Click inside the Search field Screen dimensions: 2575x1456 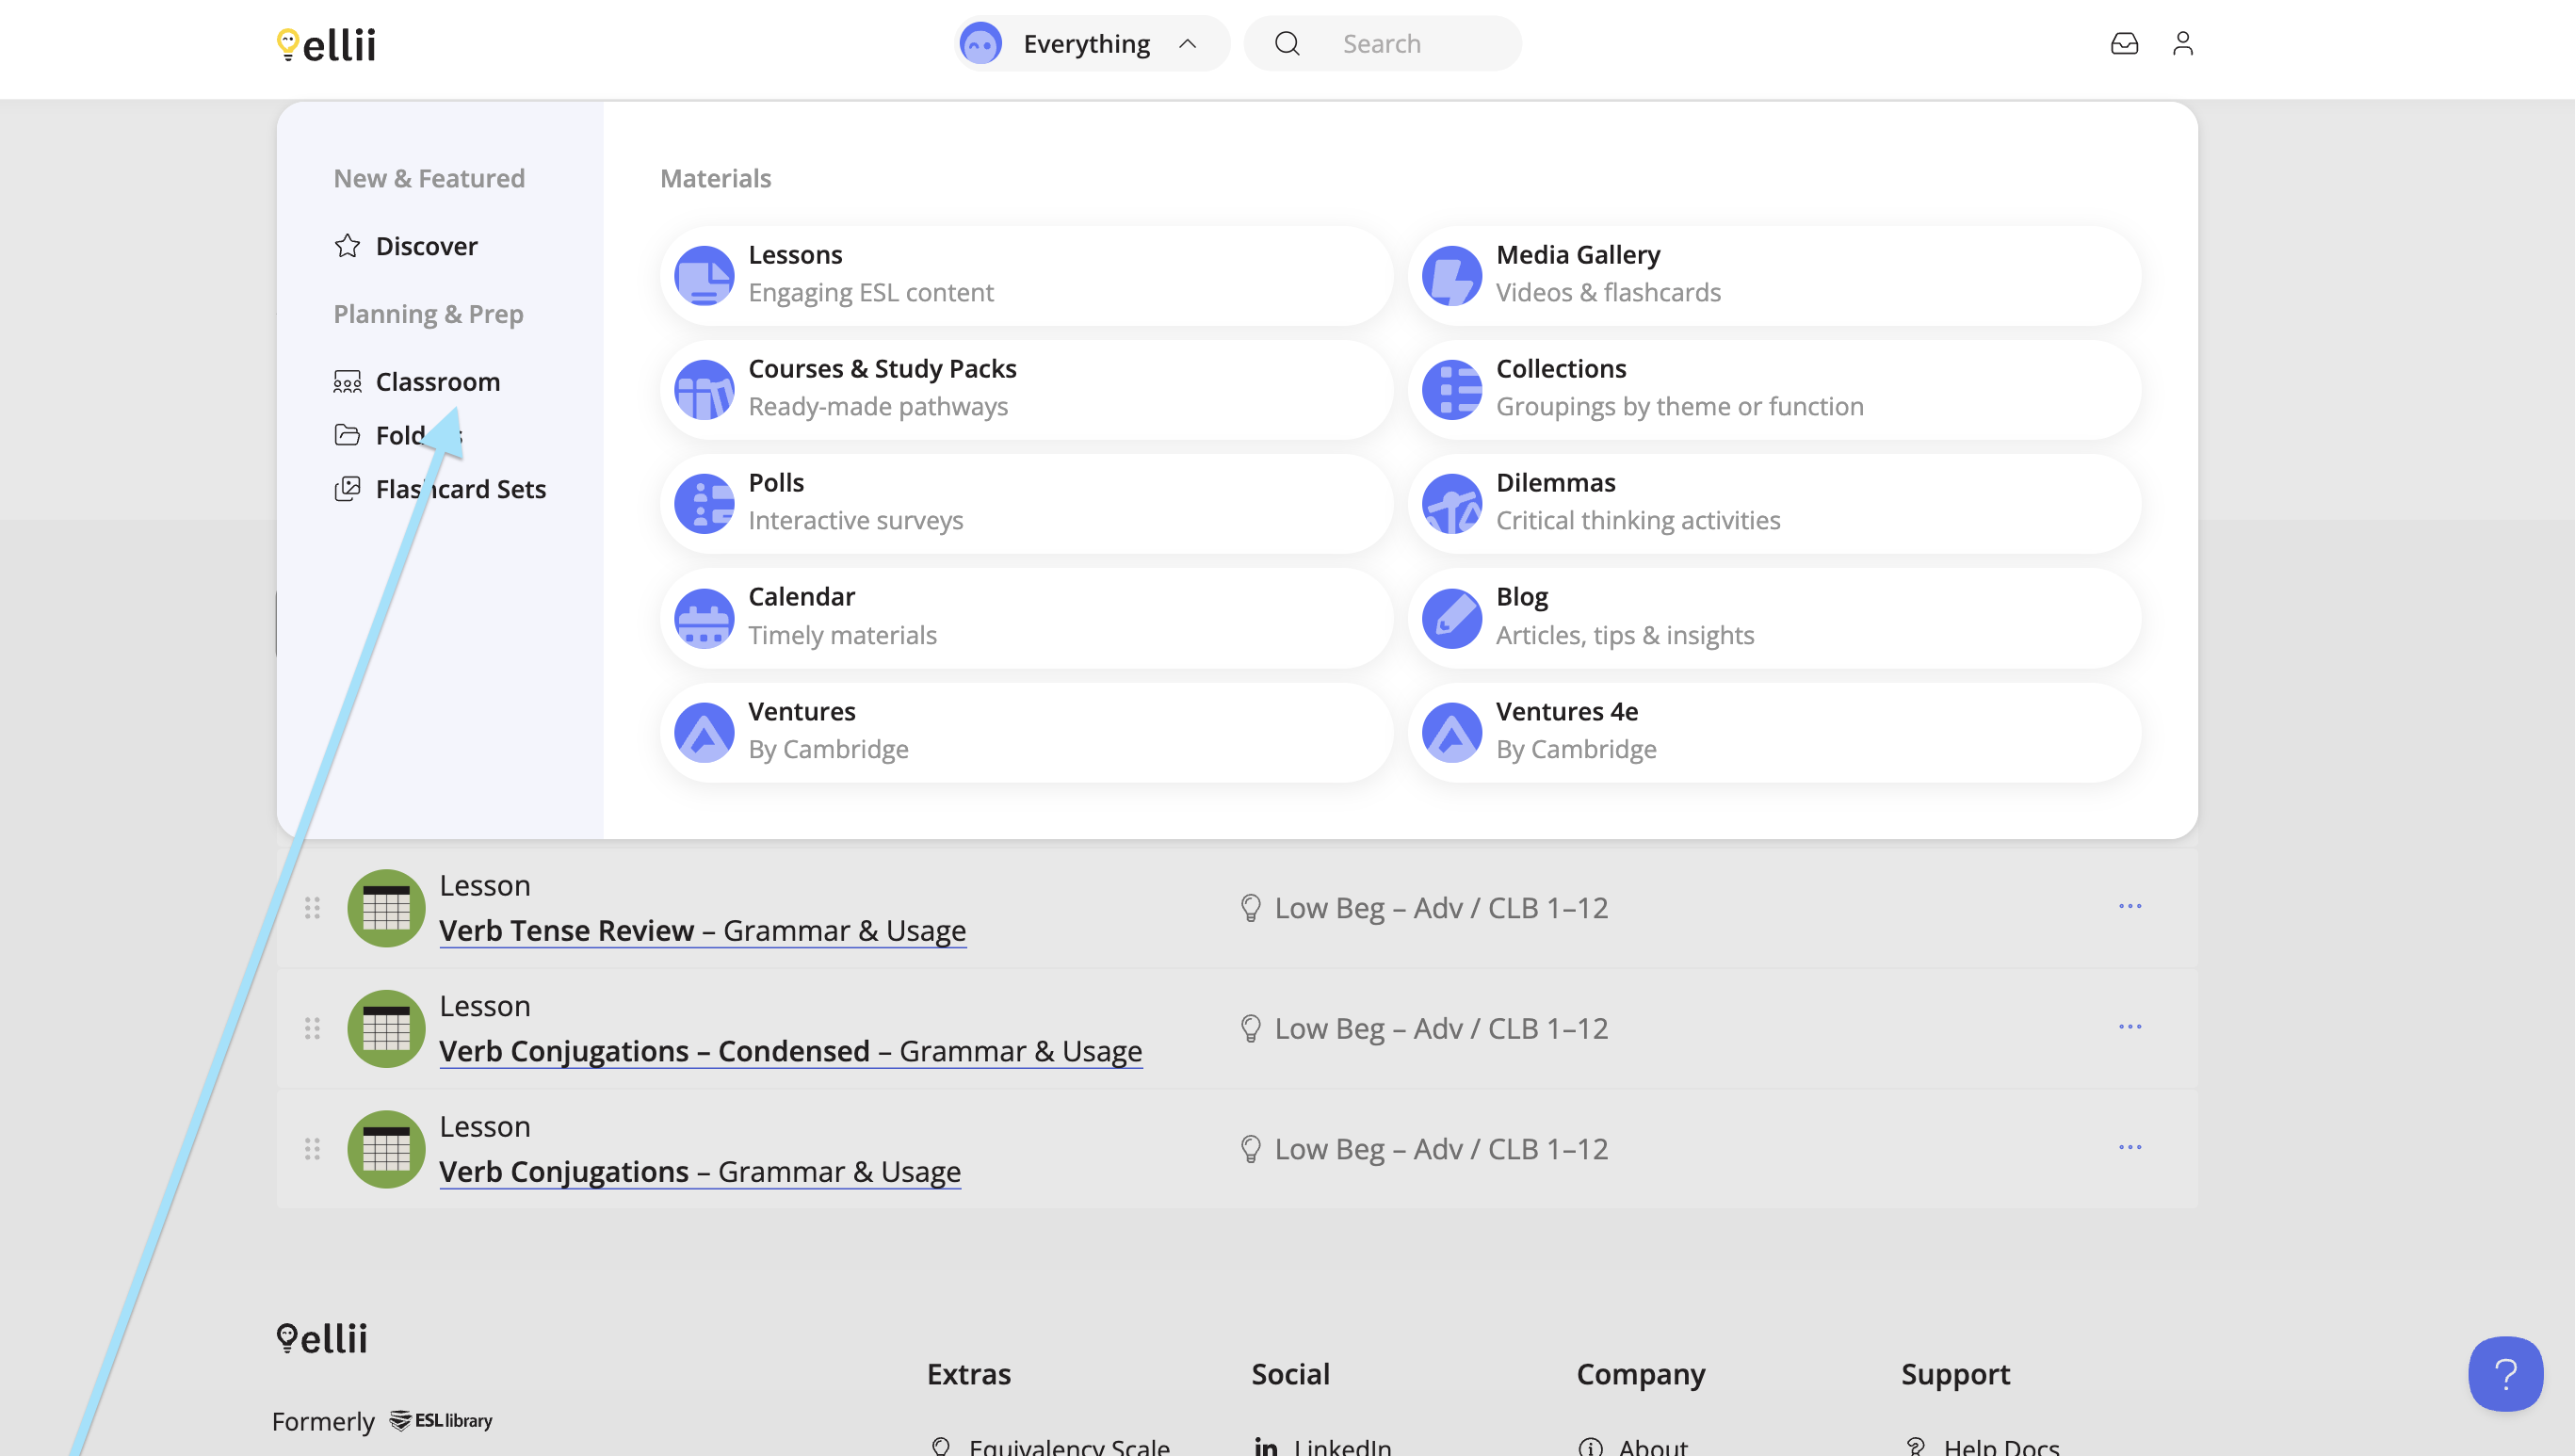pos(1382,43)
